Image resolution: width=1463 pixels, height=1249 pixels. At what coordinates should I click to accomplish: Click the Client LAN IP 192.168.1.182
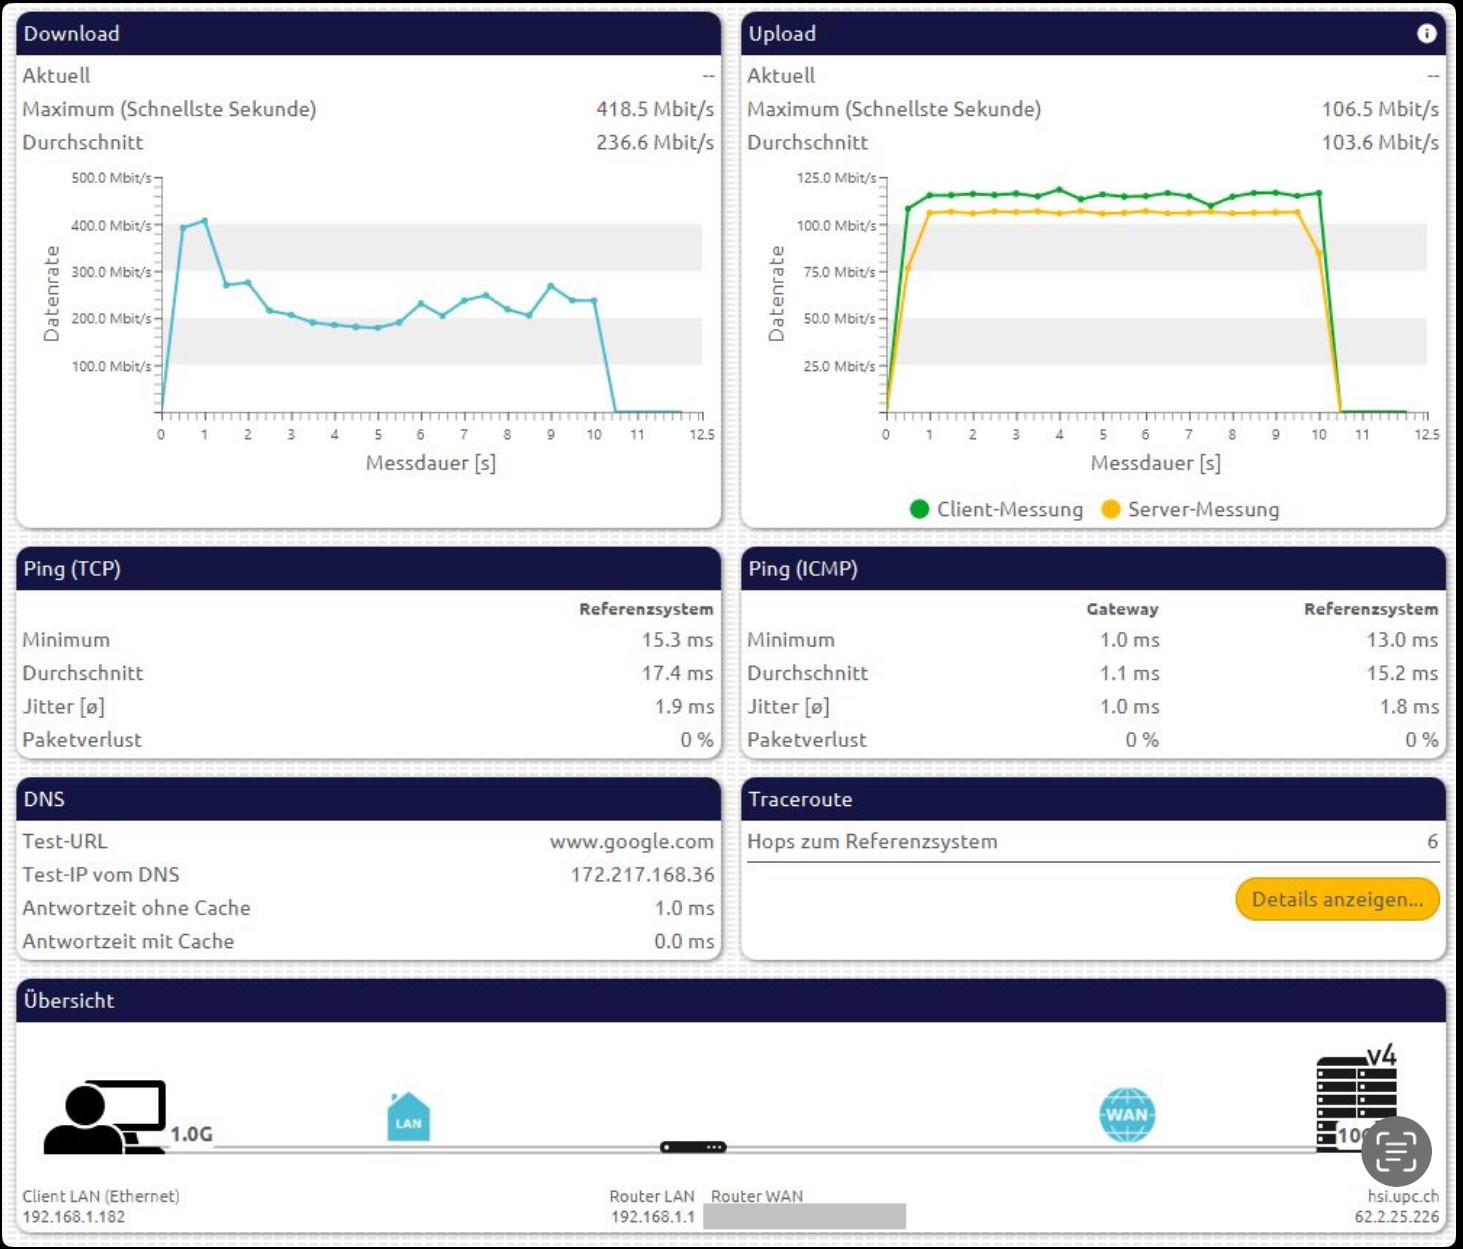click(x=74, y=1217)
